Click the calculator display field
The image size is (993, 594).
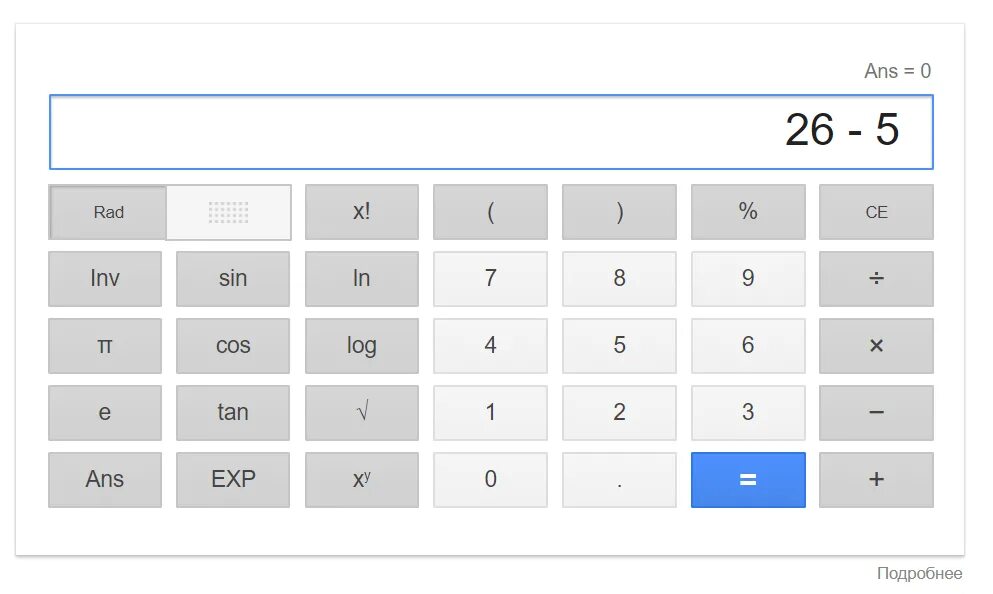[490, 132]
